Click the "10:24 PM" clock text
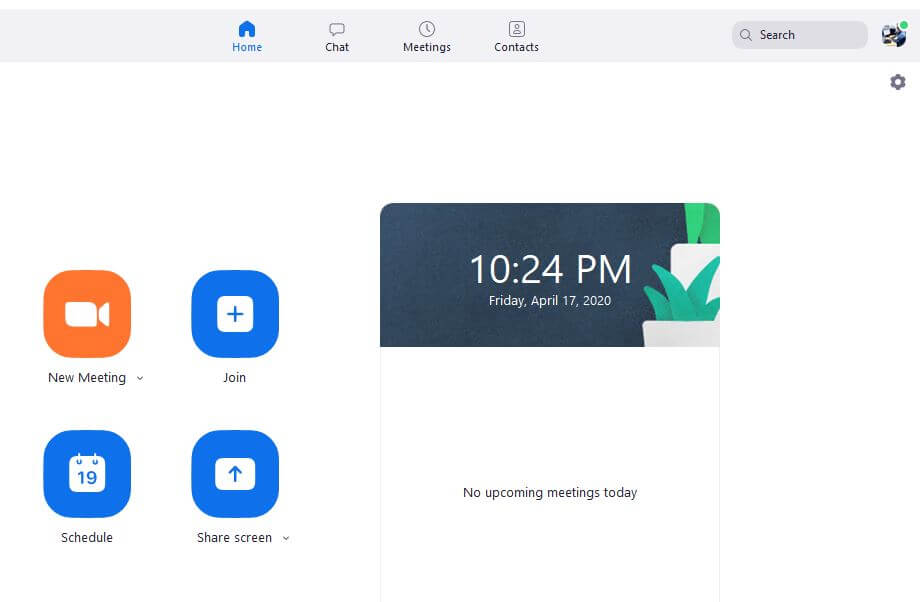 550,270
